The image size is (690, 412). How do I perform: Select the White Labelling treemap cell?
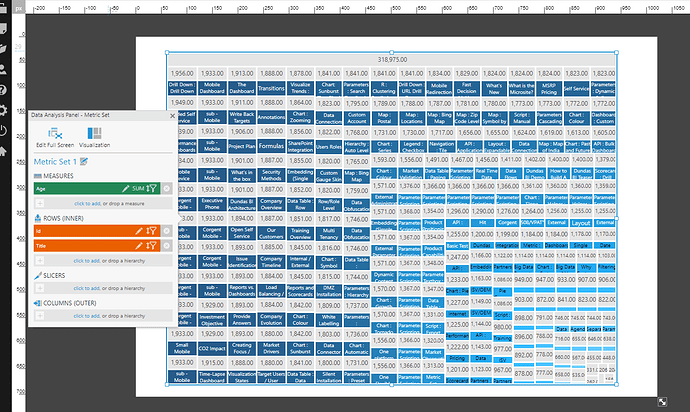(x=329, y=320)
